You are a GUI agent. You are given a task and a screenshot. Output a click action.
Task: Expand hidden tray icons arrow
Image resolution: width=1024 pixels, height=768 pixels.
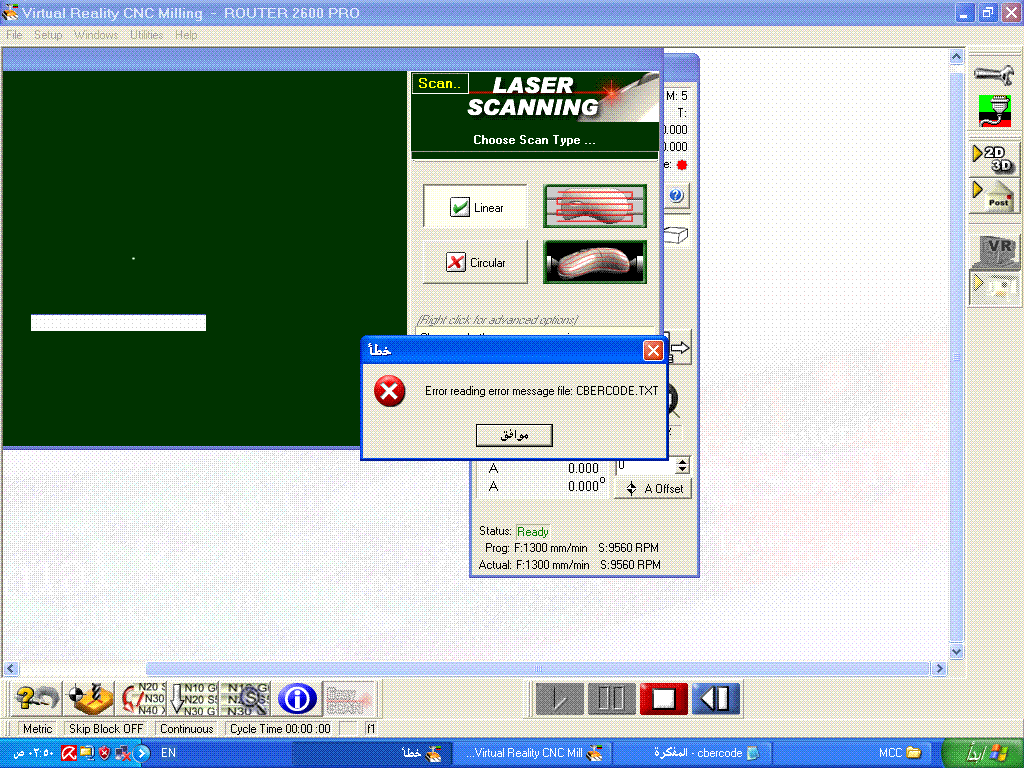click(142, 753)
